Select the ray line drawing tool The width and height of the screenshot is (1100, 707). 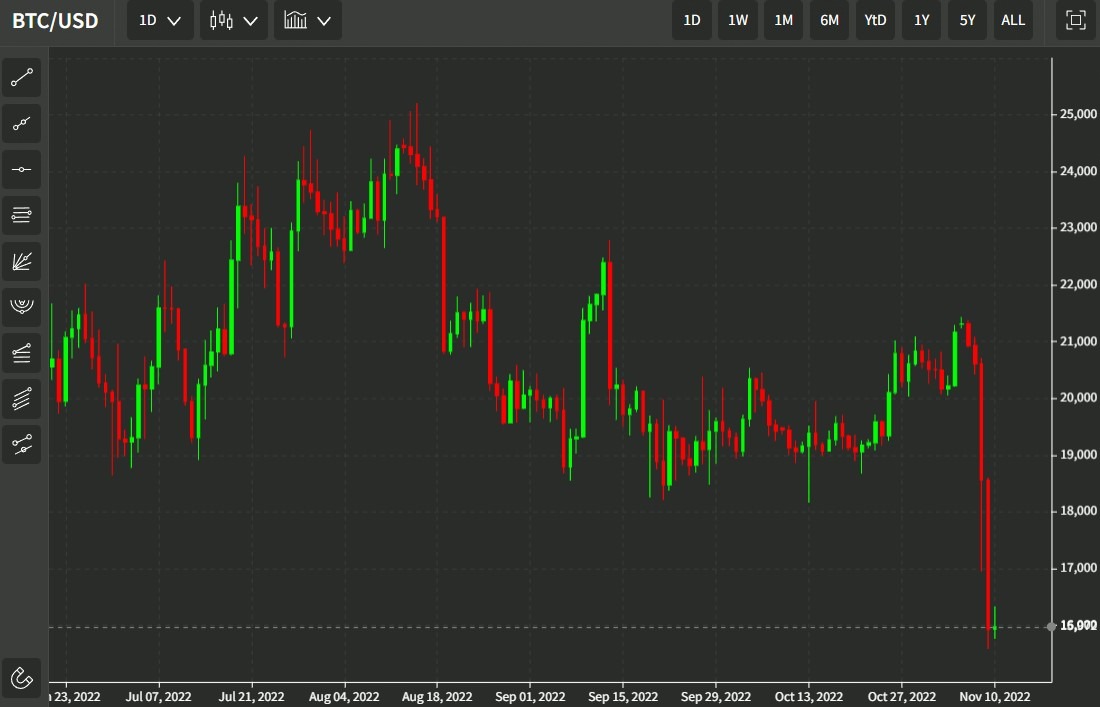tap(21, 124)
